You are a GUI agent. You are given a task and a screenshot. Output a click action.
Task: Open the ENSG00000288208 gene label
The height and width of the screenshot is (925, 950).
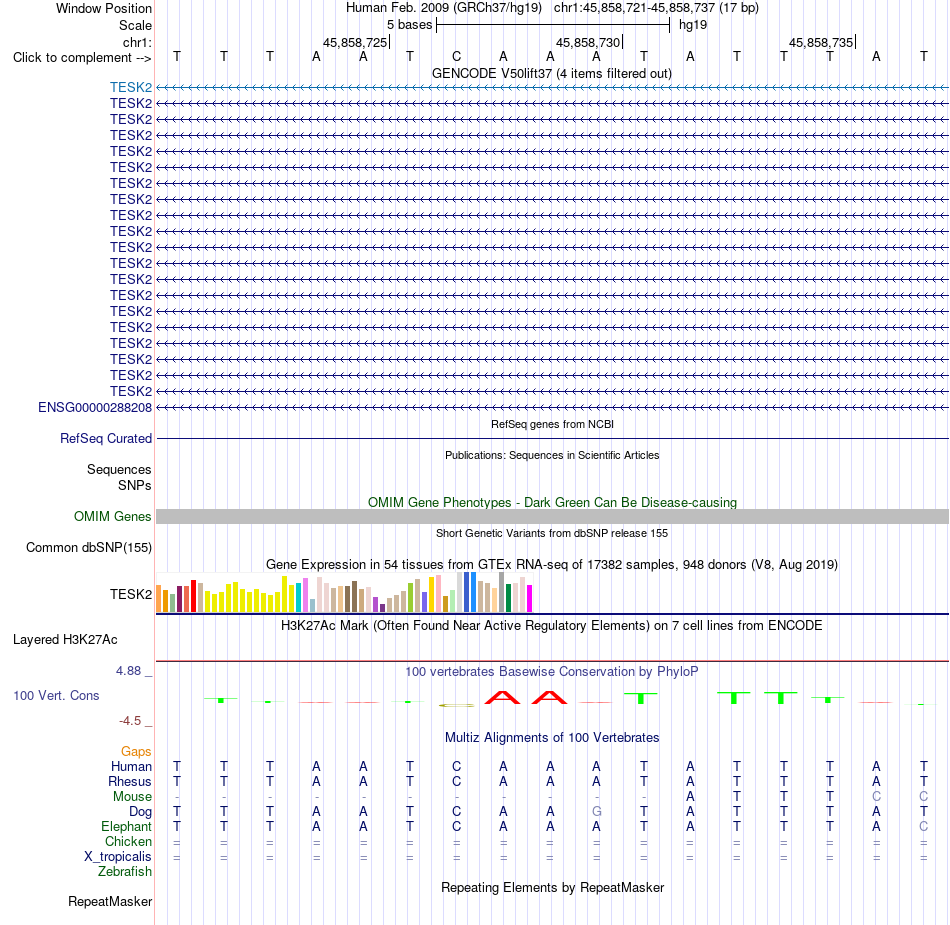click(95, 408)
